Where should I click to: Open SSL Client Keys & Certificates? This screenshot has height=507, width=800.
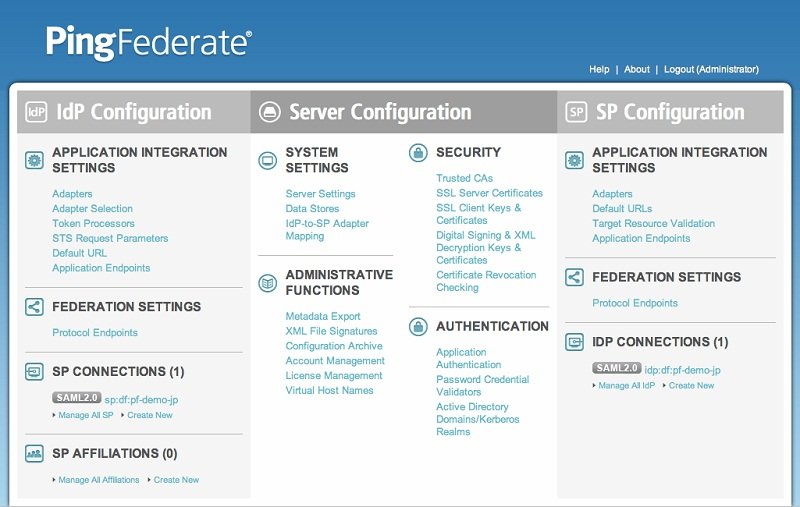click(x=479, y=214)
